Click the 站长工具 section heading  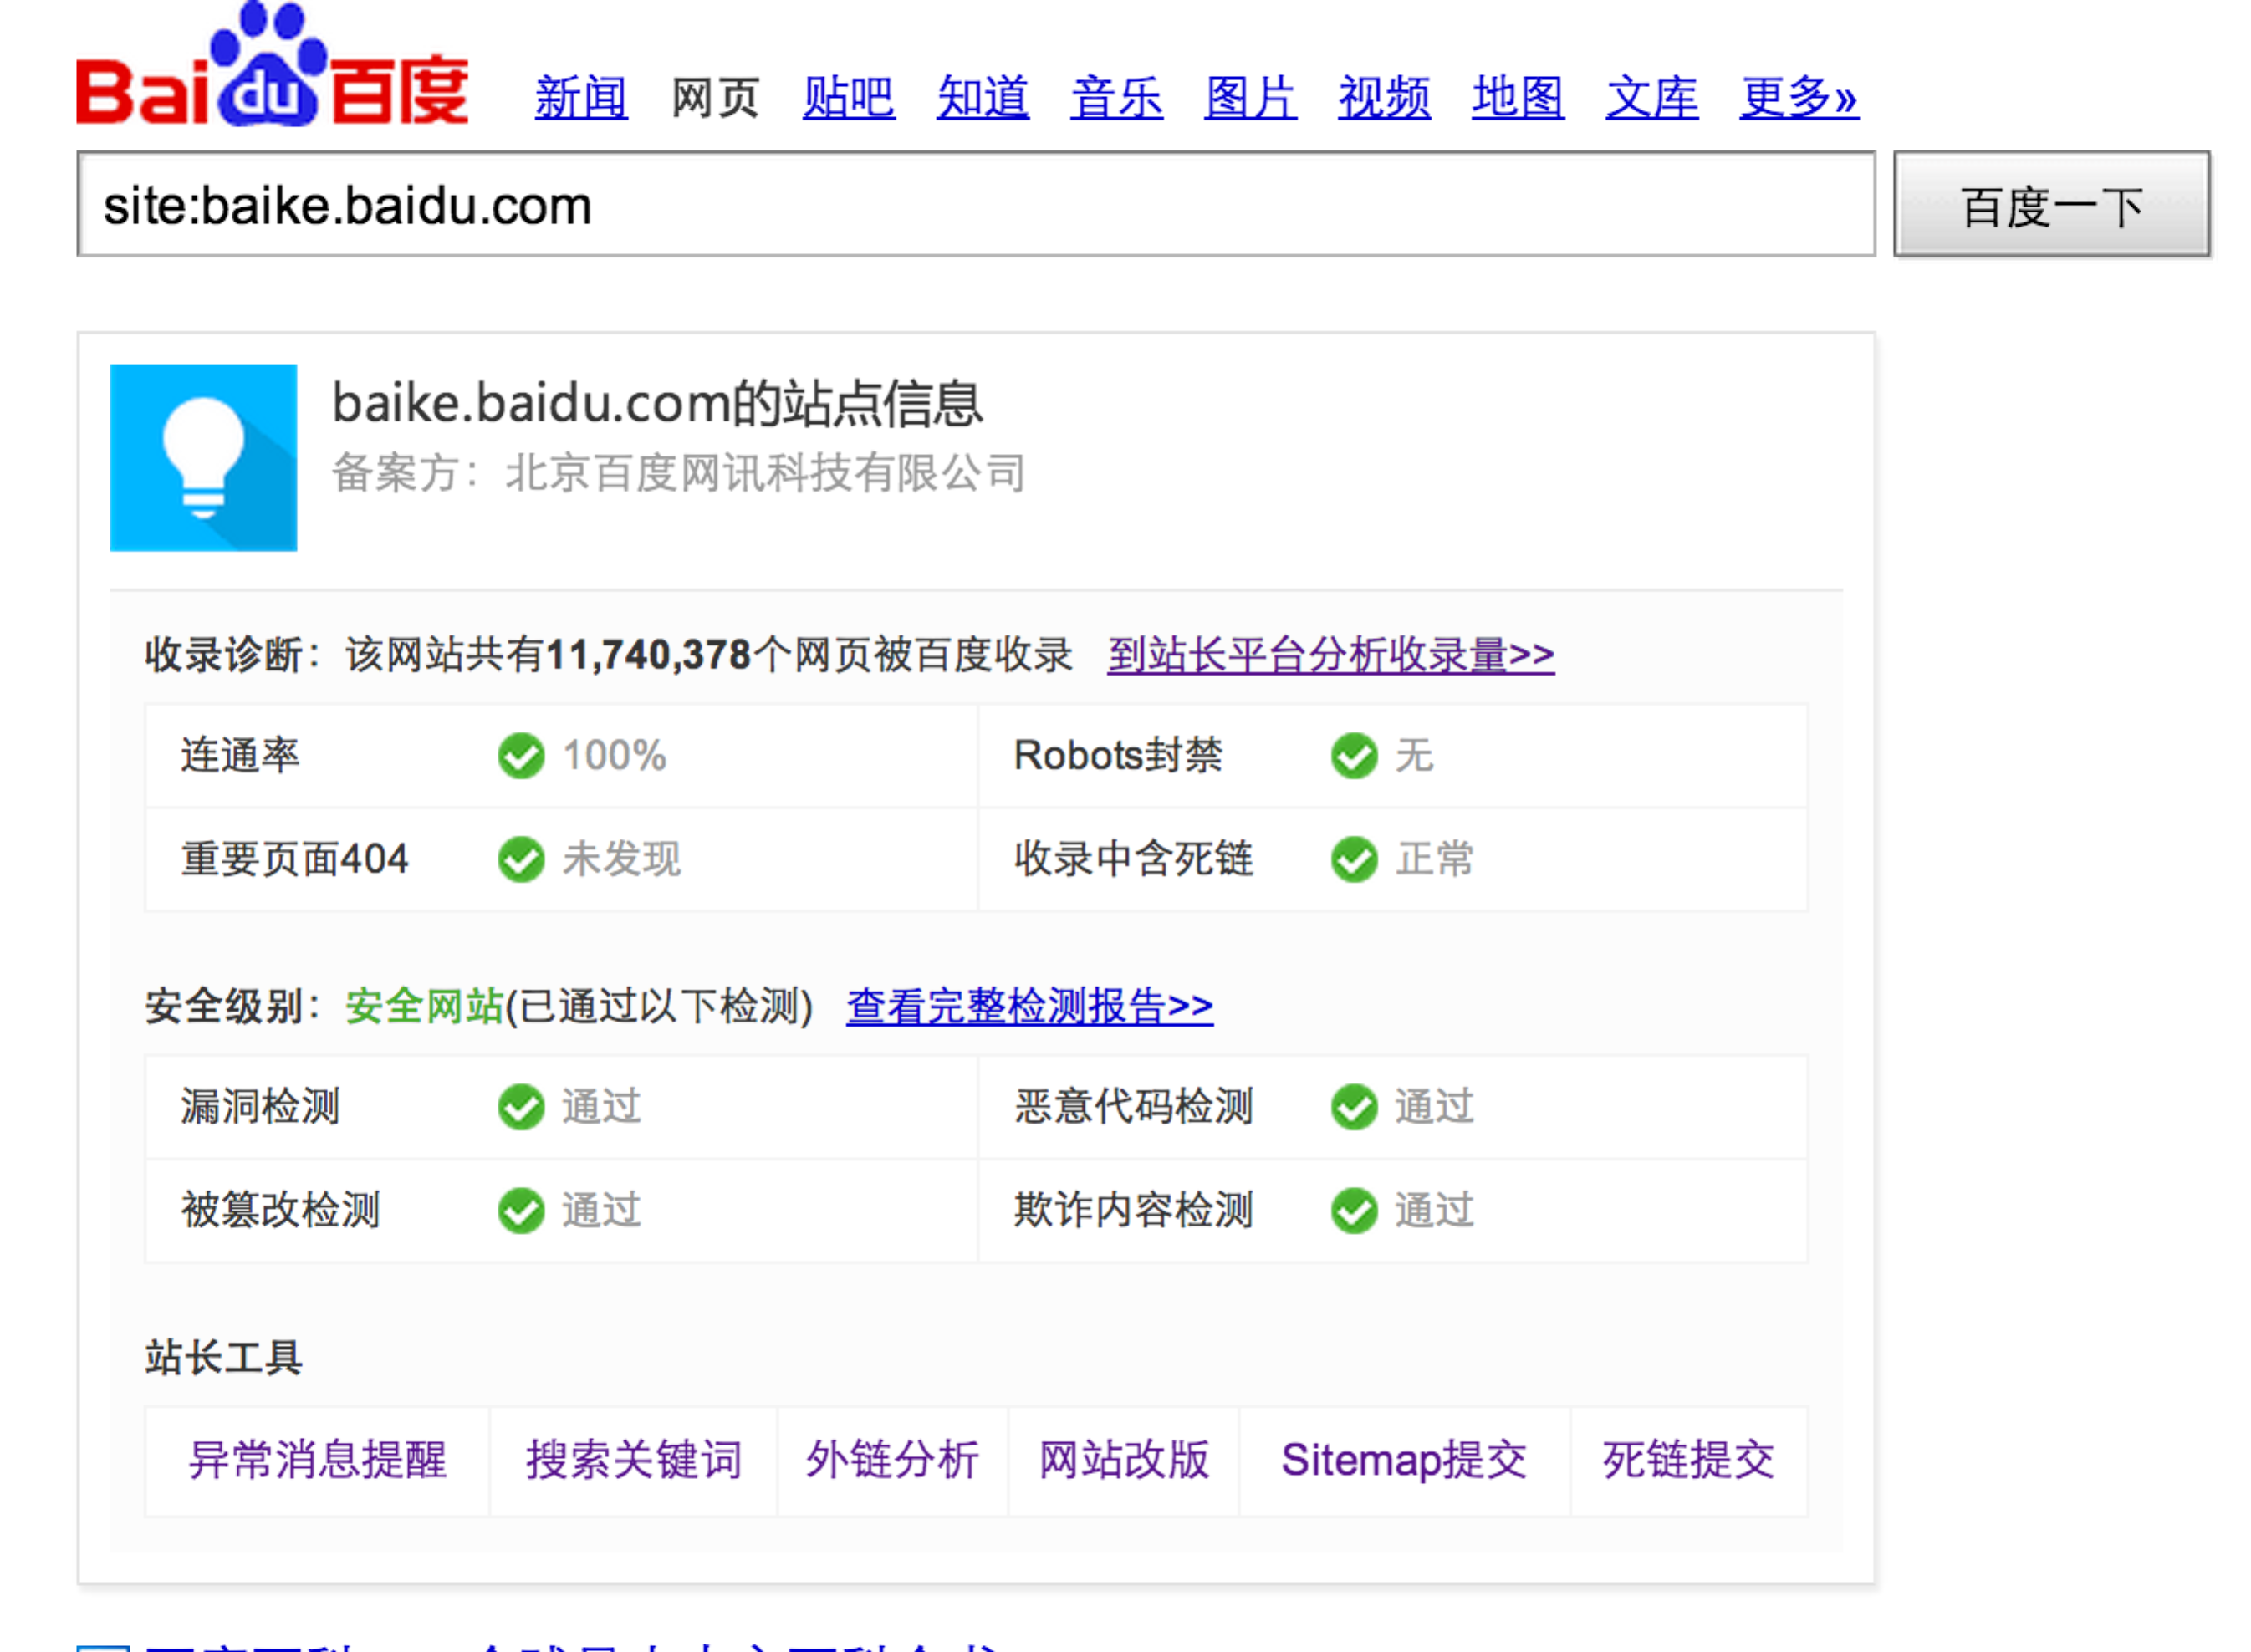coord(224,1358)
